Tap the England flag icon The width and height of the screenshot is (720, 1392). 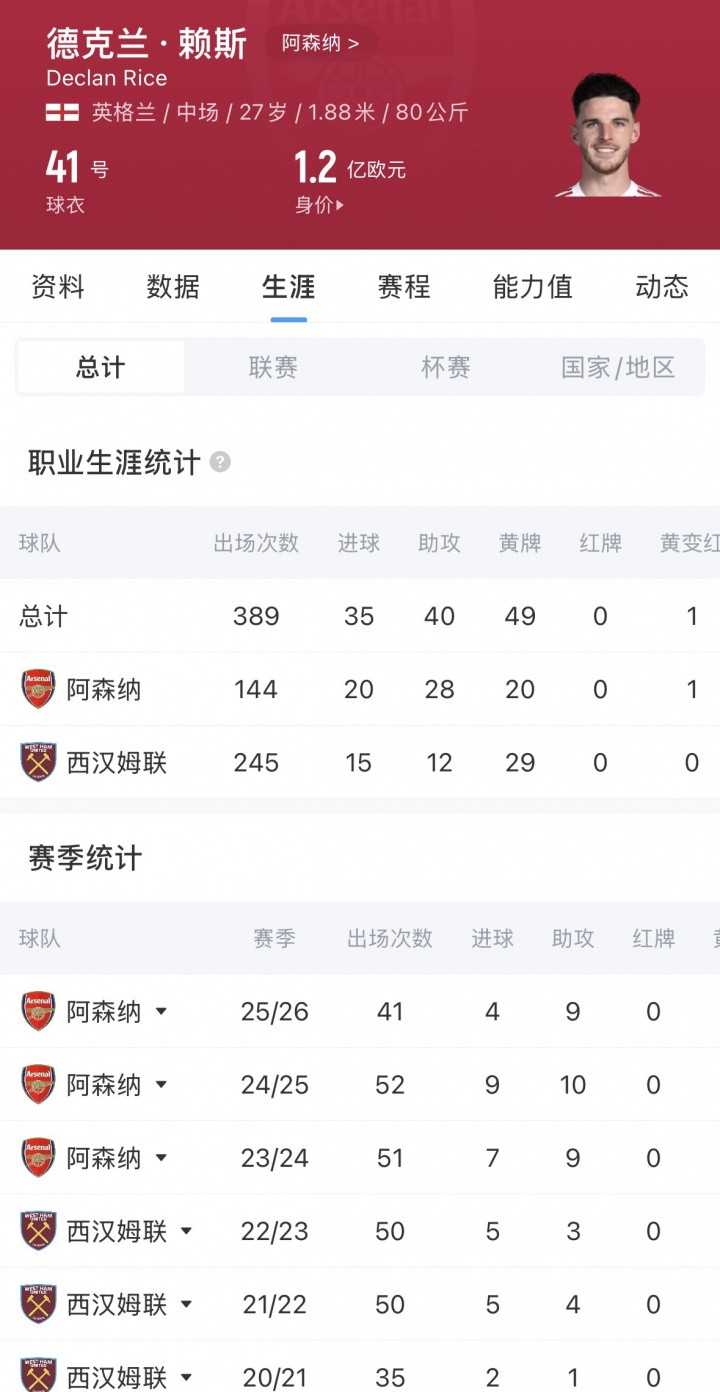[62, 112]
